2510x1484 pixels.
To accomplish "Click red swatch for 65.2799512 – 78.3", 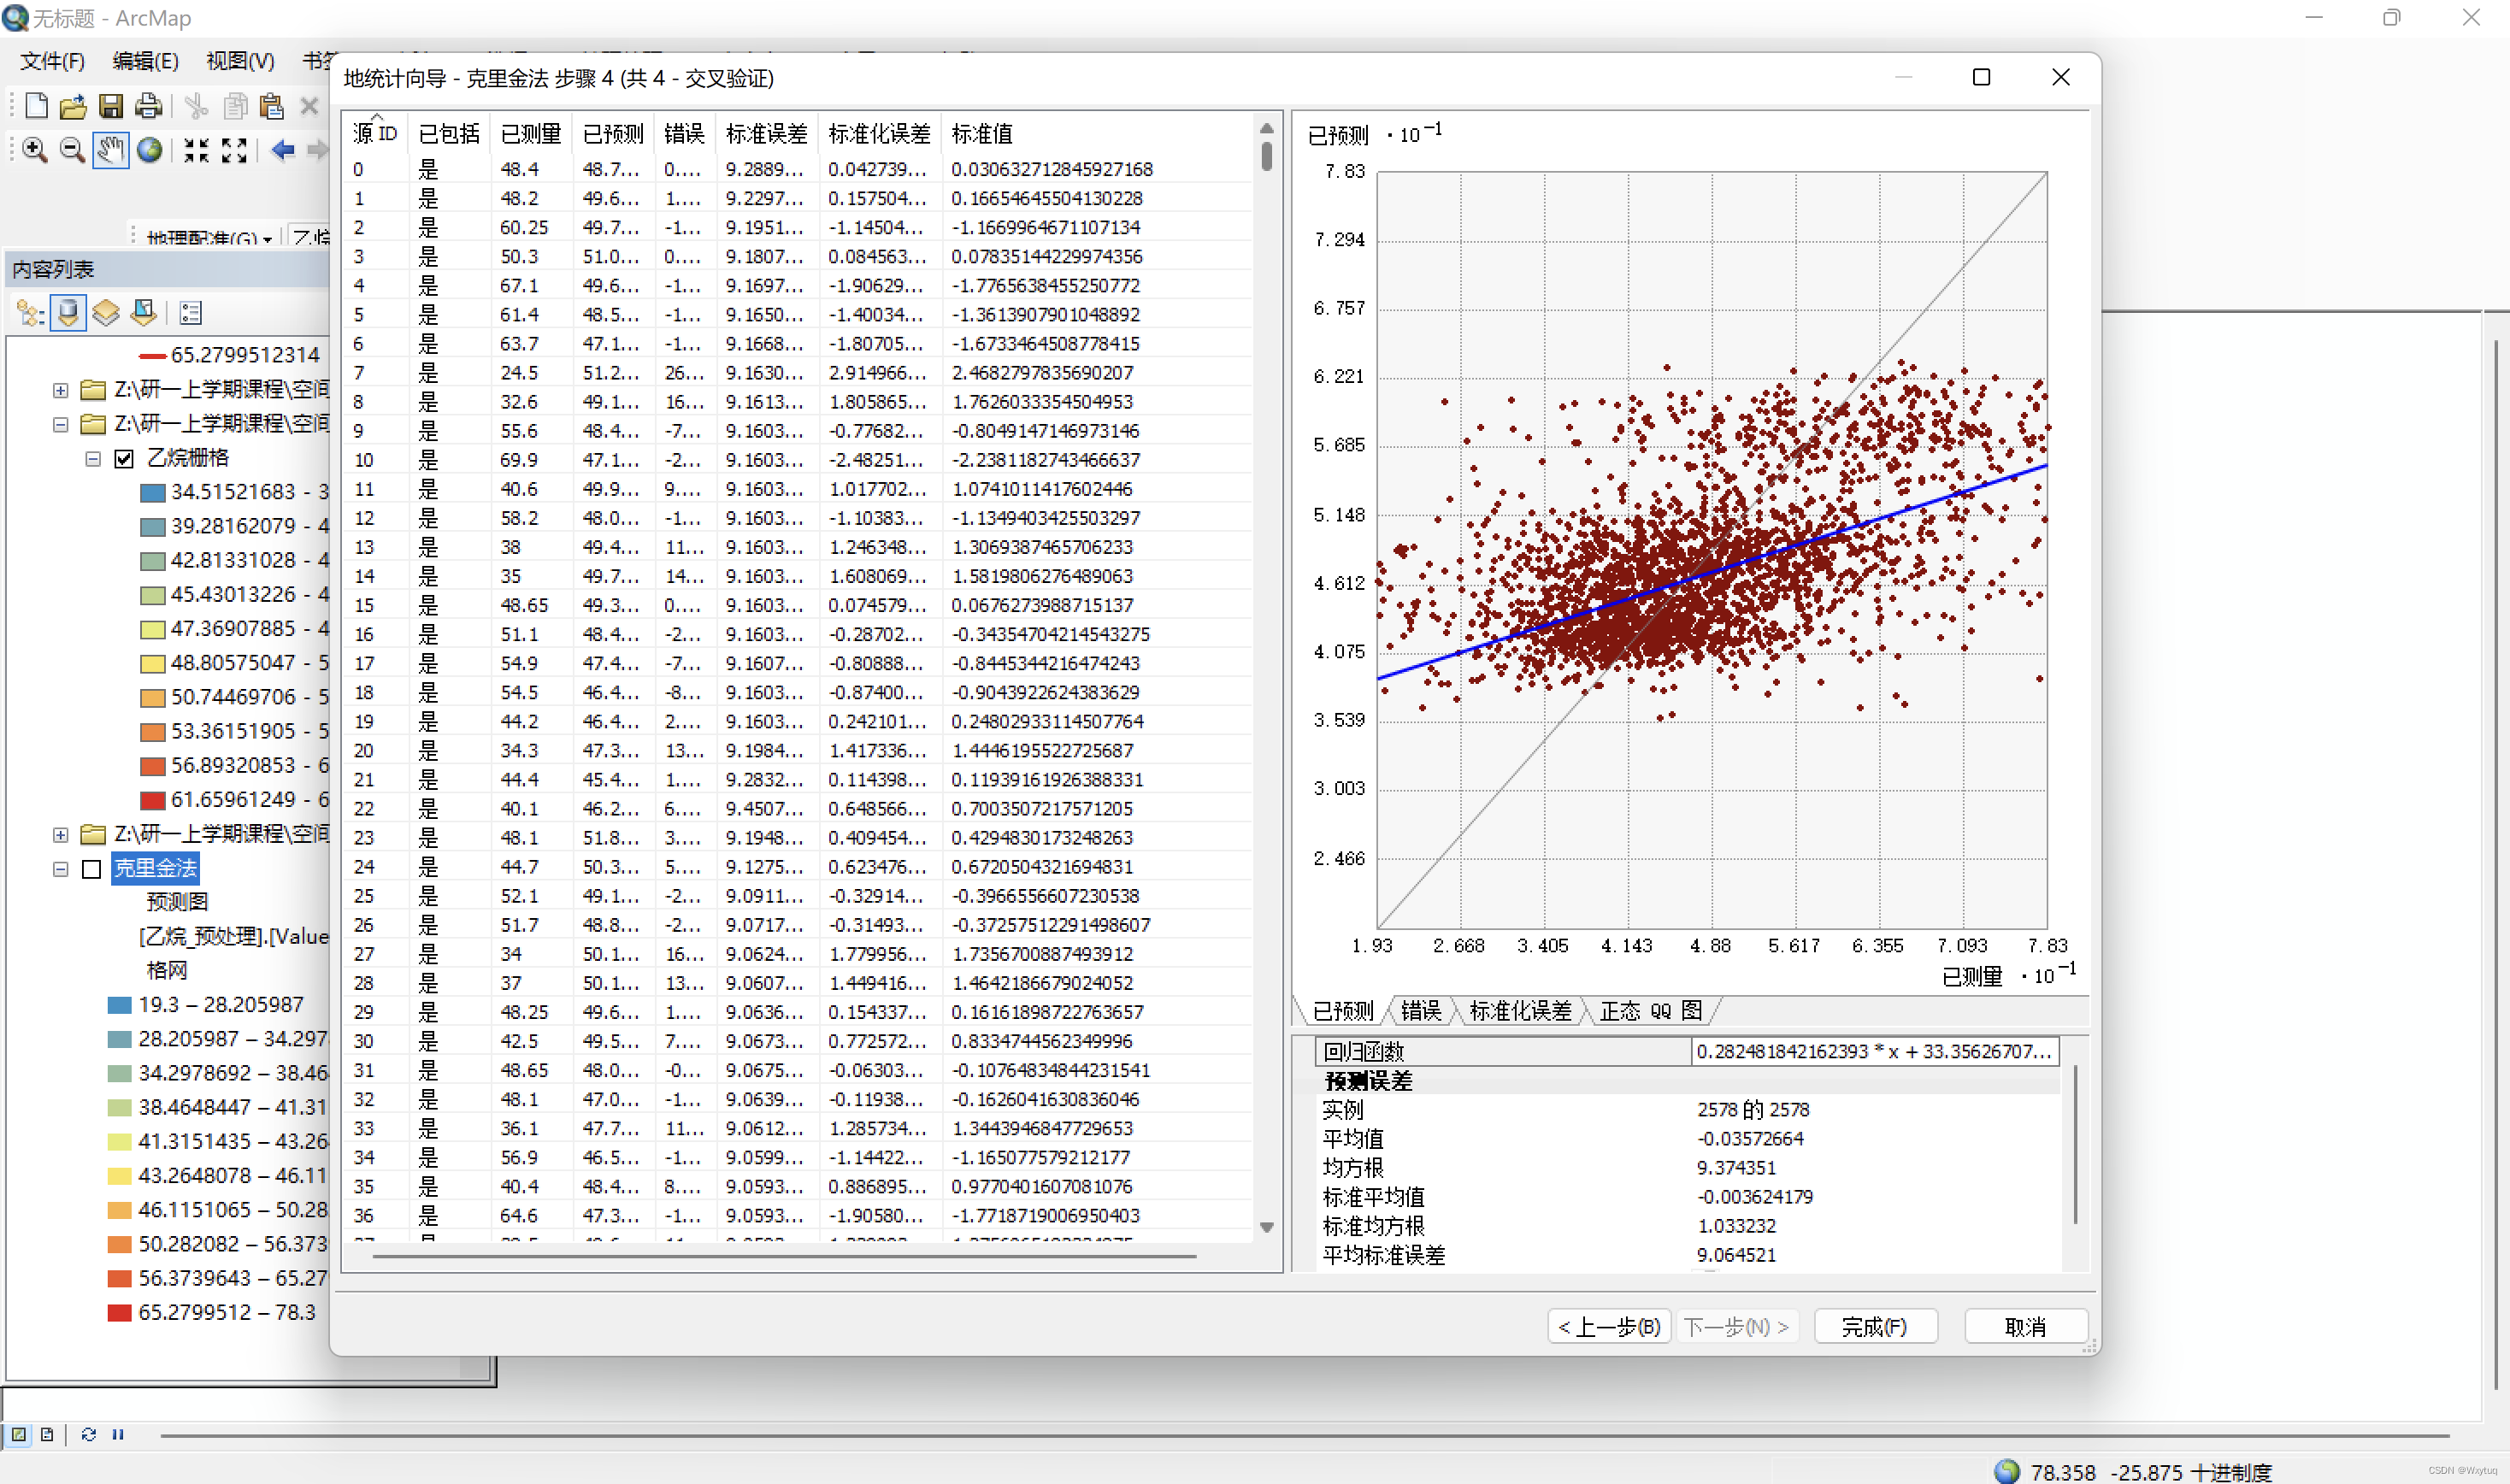I will [x=119, y=1313].
